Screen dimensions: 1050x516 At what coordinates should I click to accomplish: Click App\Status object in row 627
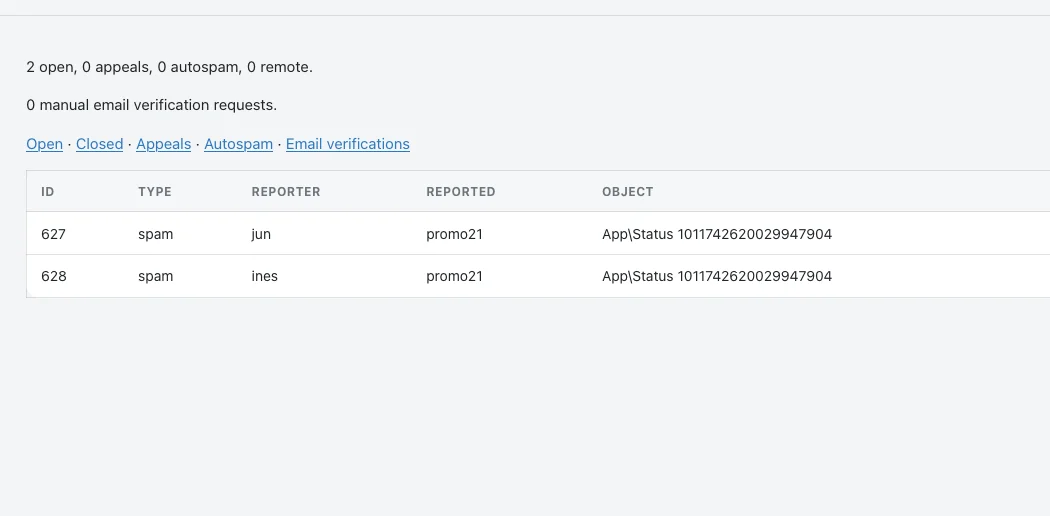(x=717, y=234)
